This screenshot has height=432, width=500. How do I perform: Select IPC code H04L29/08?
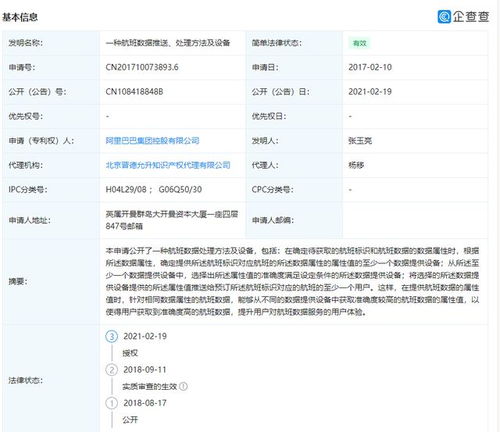point(126,190)
